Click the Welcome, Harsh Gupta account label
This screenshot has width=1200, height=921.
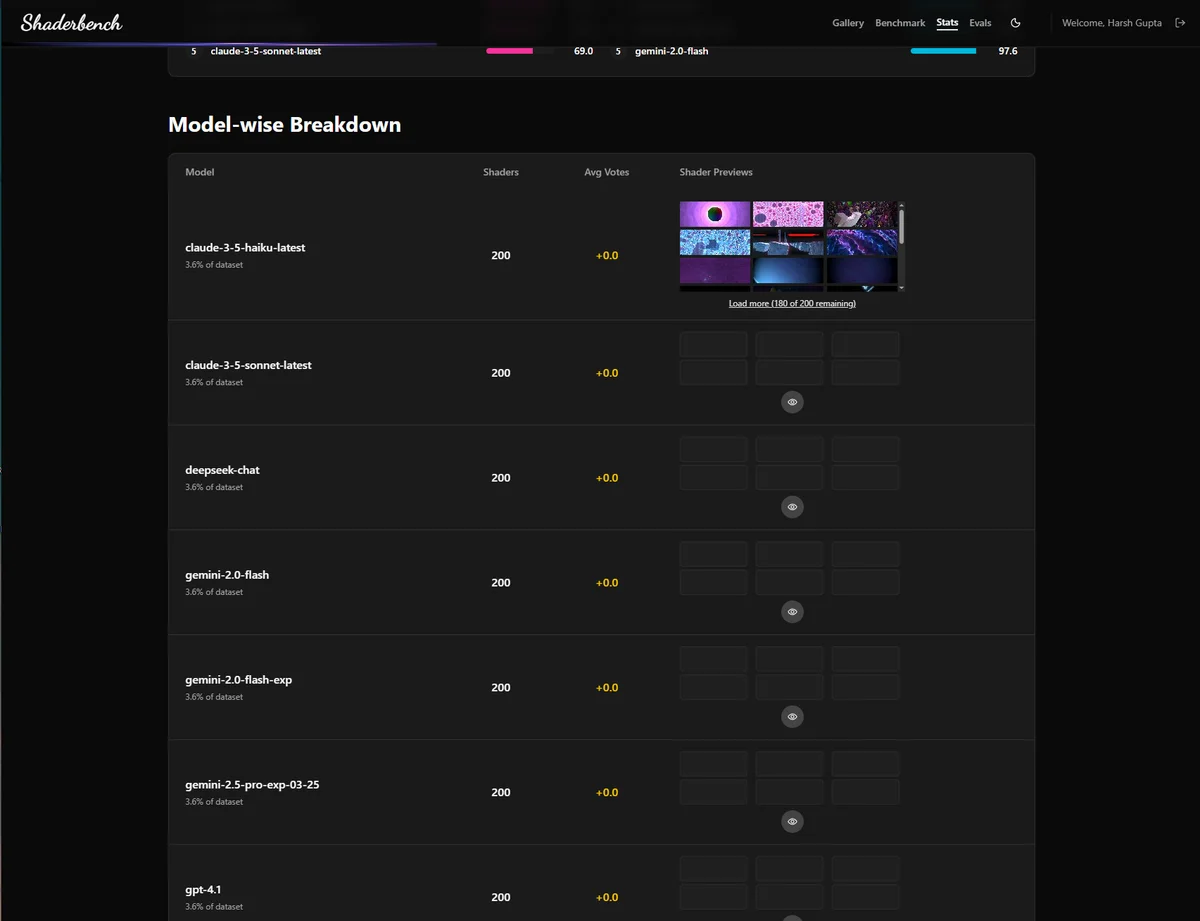[x=1111, y=22]
